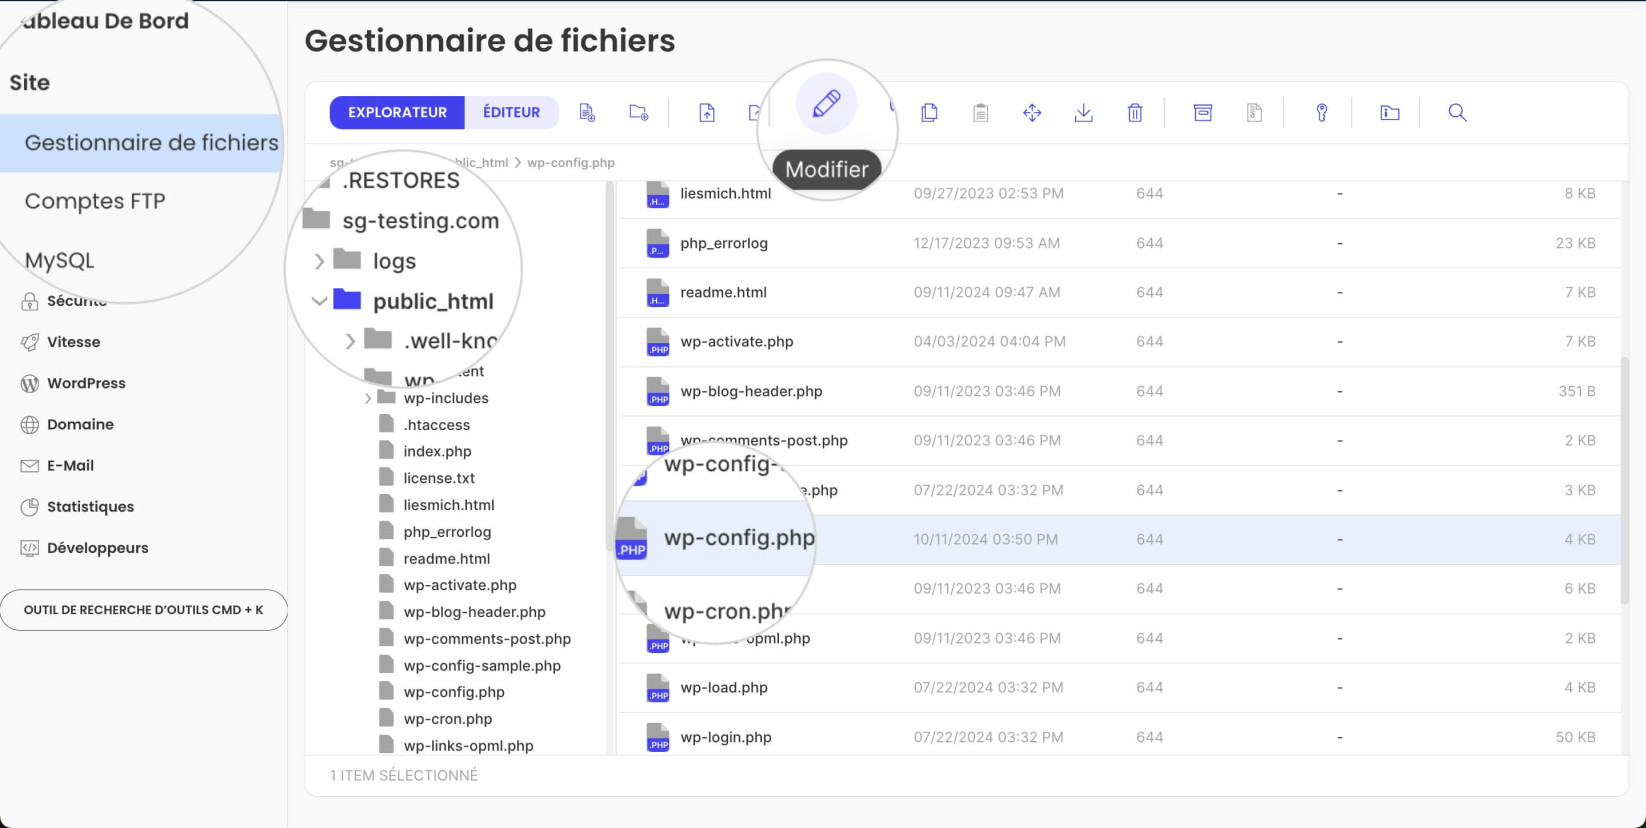
Task: Select wp-blog-header.php in the folder tree
Action: 475,612
